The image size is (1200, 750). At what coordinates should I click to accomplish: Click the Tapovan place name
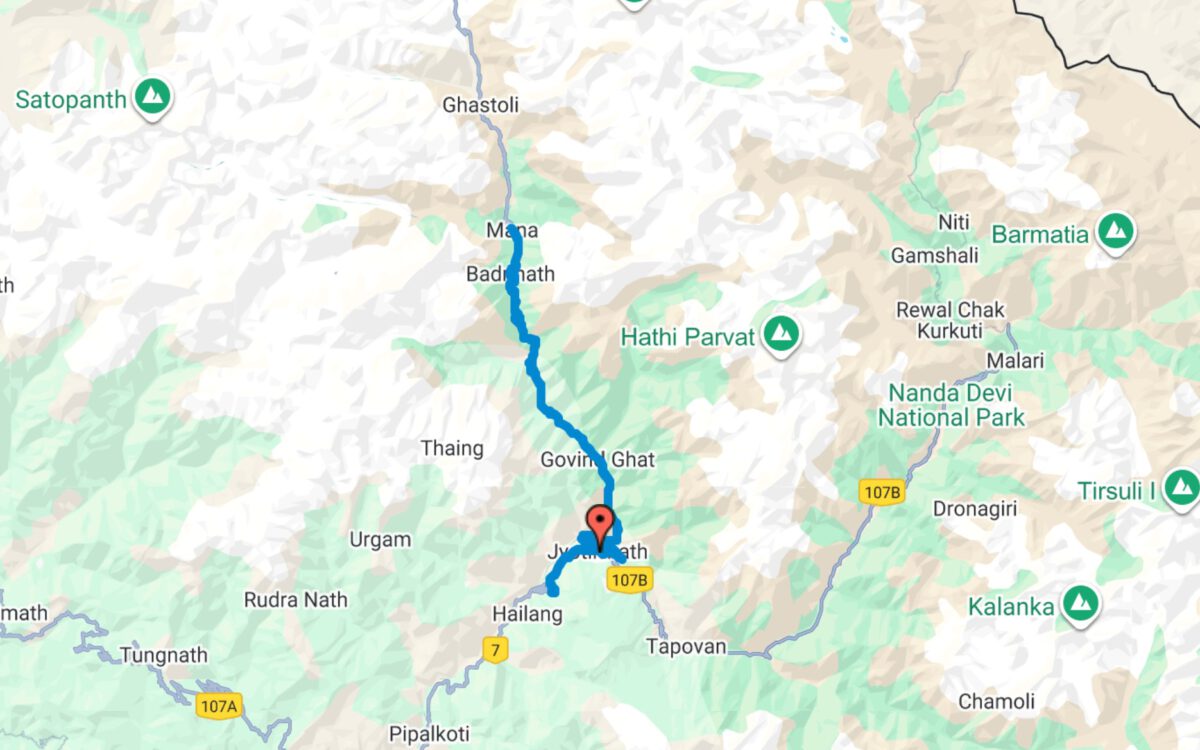point(686,646)
